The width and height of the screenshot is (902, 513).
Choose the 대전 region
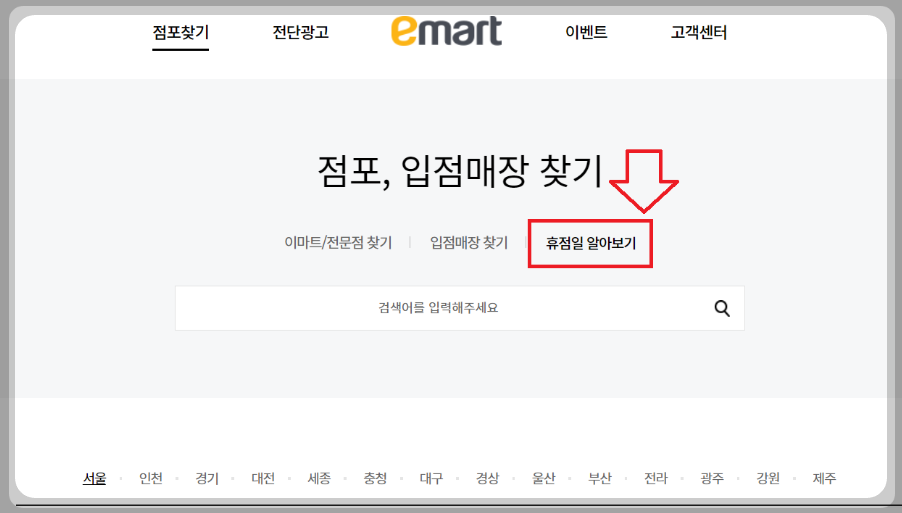(x=263, y=478)
